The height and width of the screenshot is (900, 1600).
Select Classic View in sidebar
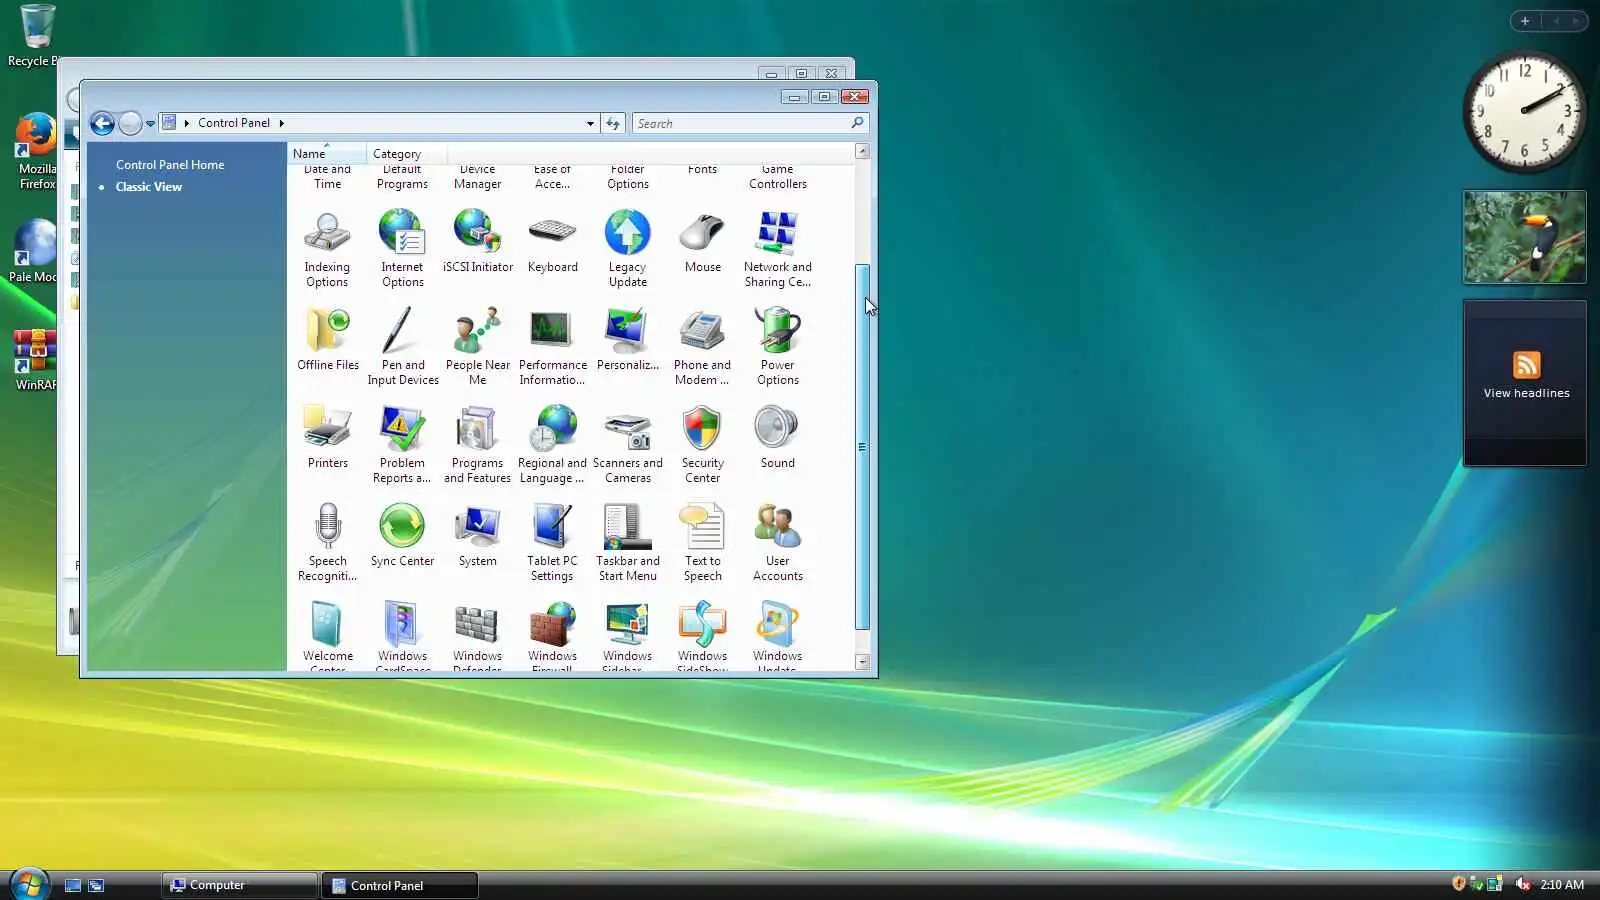point(149,187)
